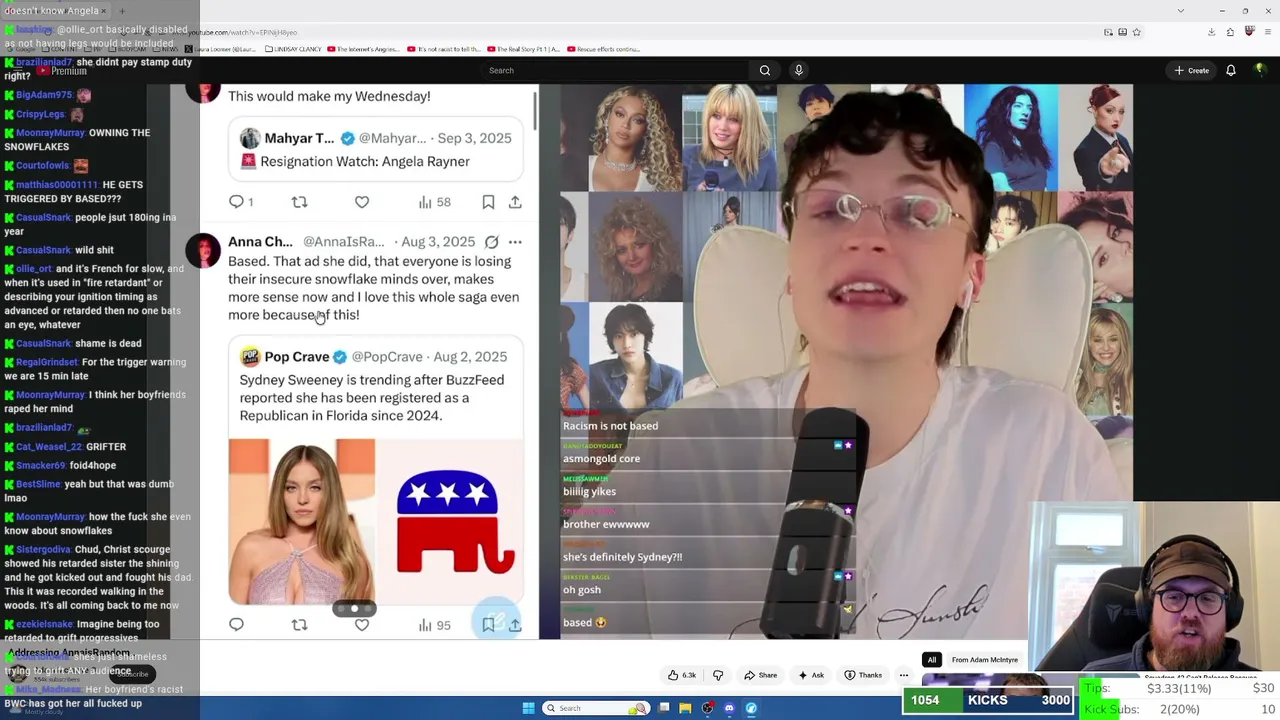This screenshot has height=720, width=1280.
Task: Open browser downloads icon
Action: coord(1211,32)
